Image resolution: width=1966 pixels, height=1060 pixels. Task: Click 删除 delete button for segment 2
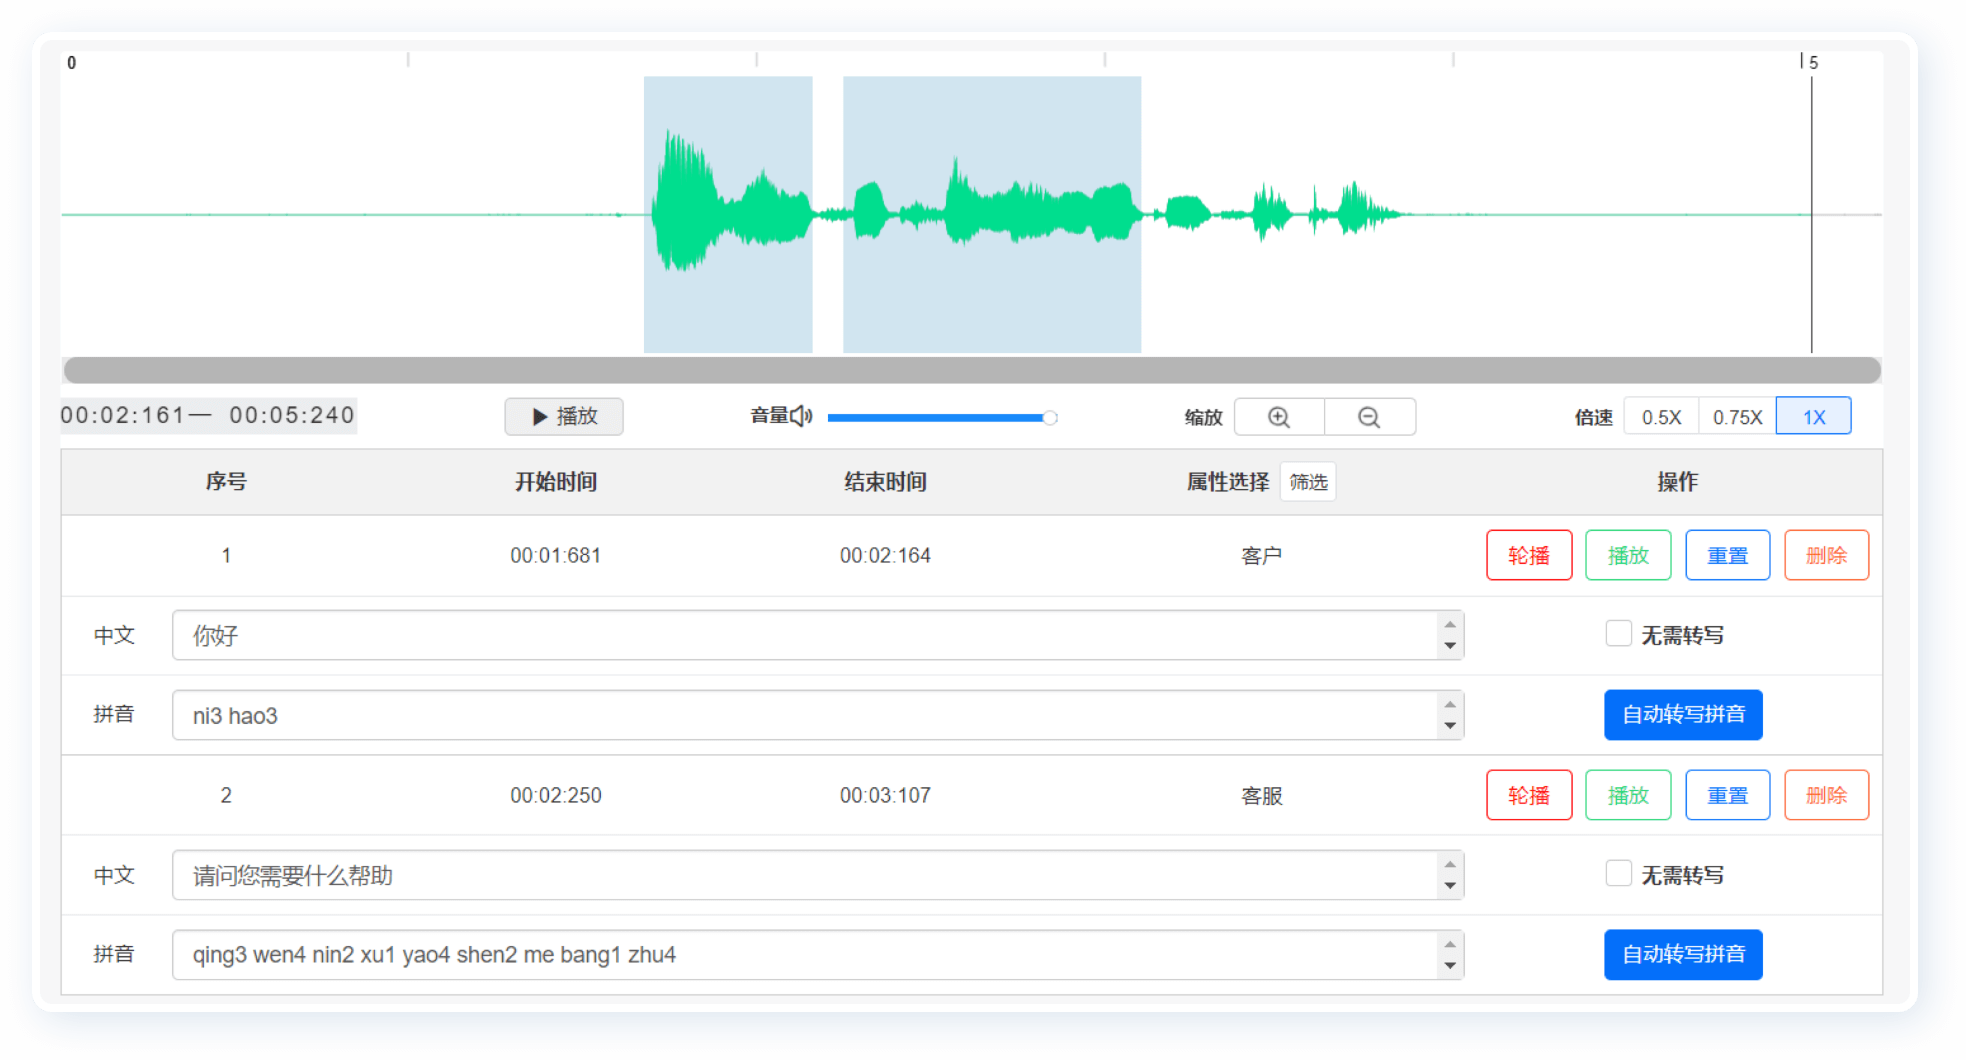tap(1826, 795)
